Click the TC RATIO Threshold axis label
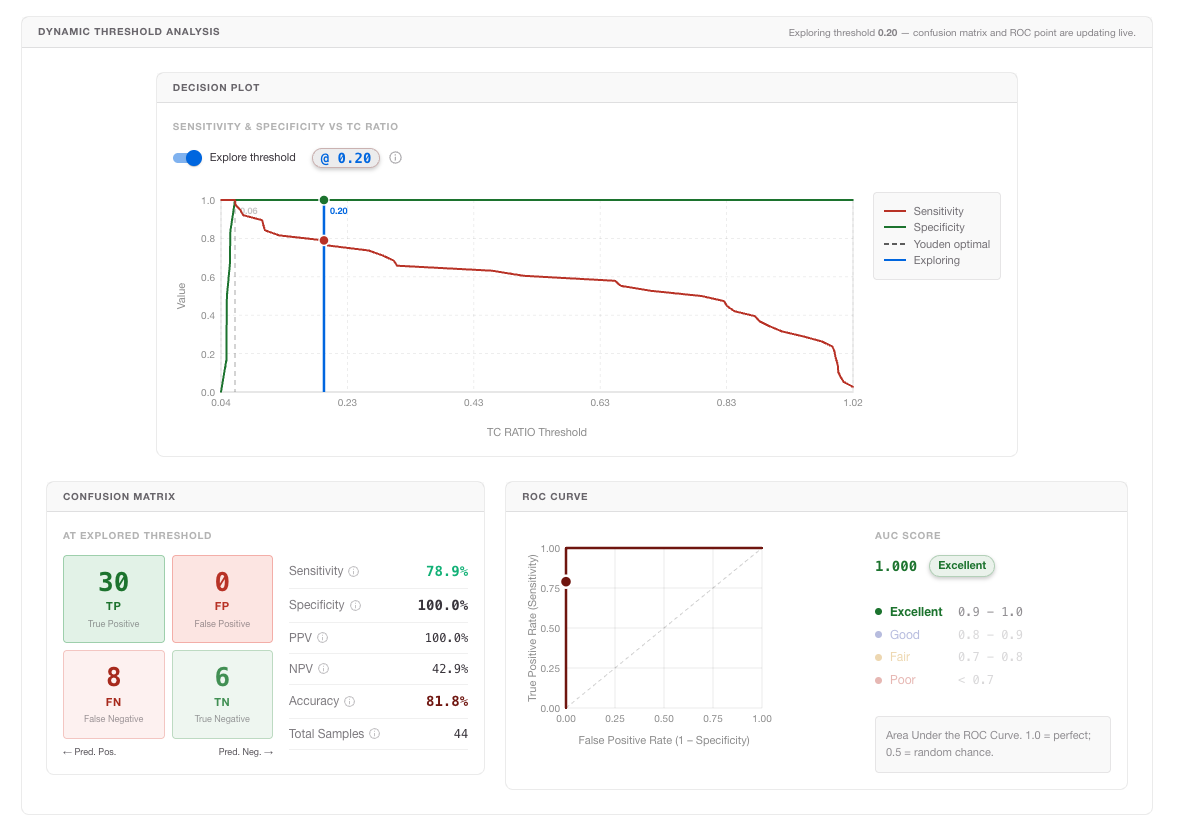Viewport: 1178px width, 836px height. click(536, 433)
